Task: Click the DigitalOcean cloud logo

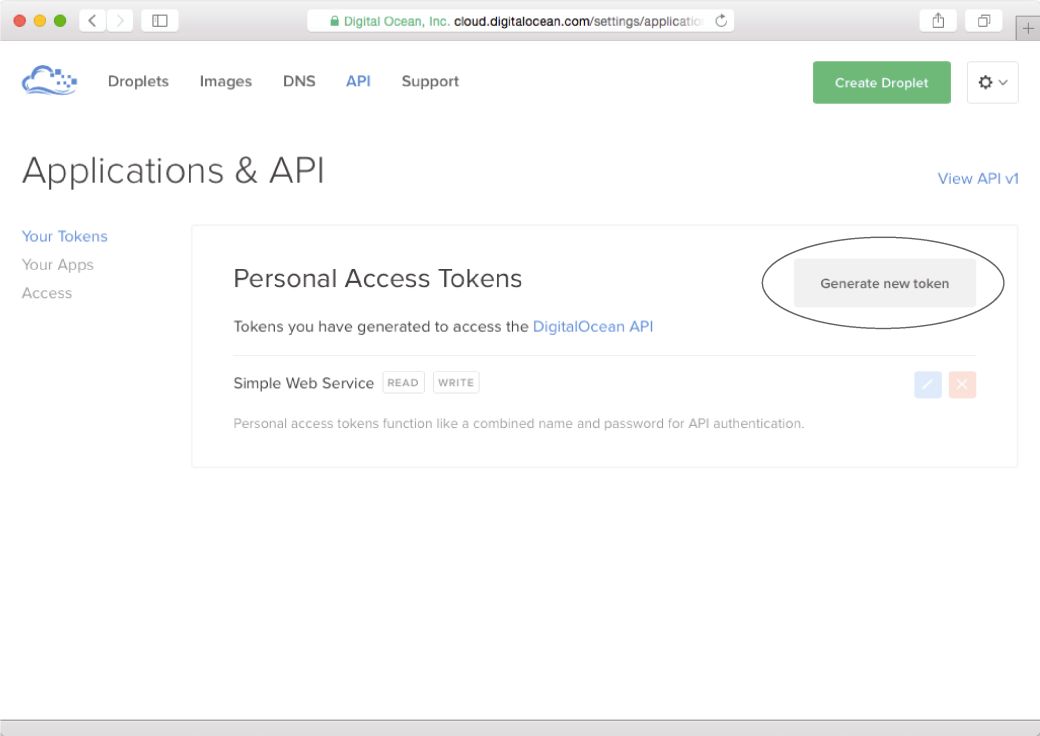Action: pyautogui.click(x=50, y=81)
